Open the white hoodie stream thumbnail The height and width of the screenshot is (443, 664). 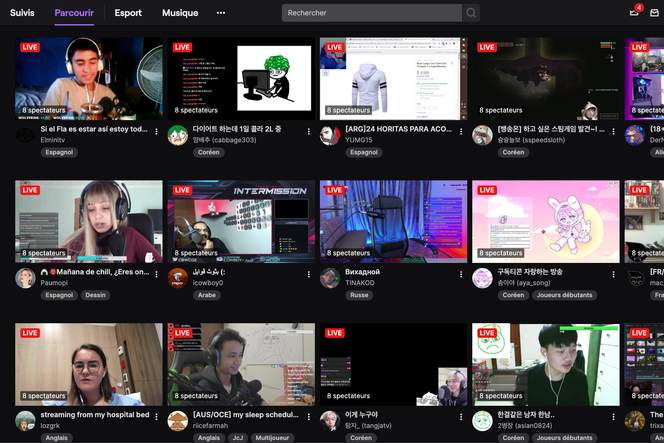click(x=393, y=79)
